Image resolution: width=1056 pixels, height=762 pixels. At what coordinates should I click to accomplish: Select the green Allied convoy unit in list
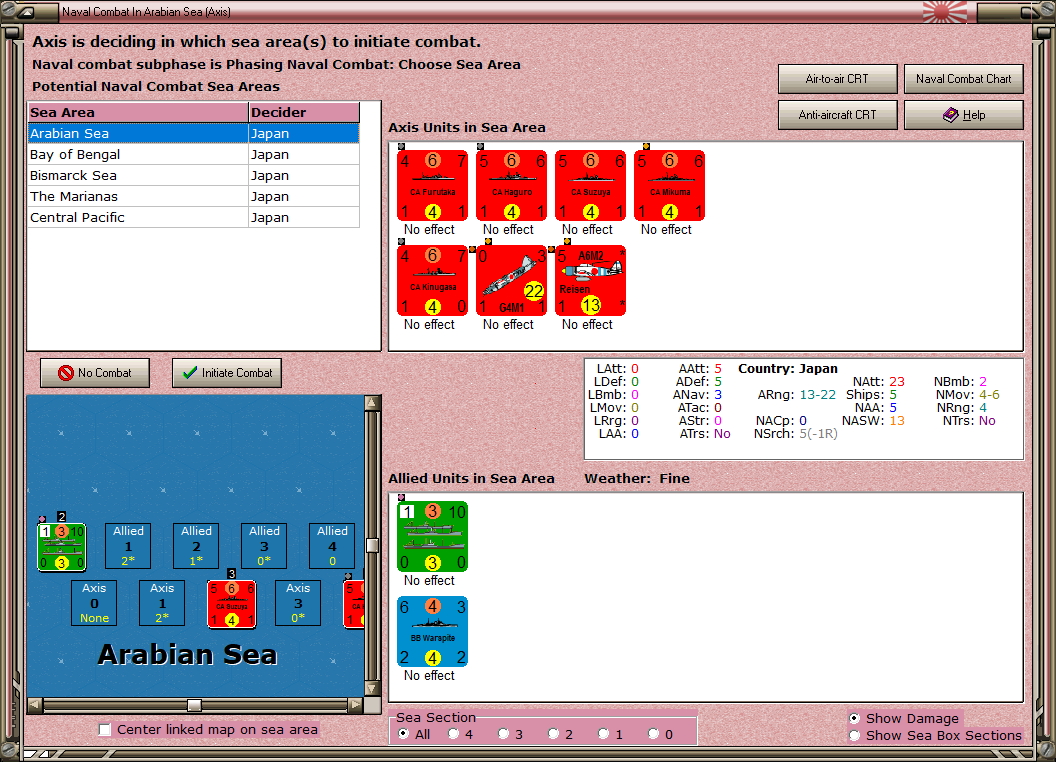432,536
